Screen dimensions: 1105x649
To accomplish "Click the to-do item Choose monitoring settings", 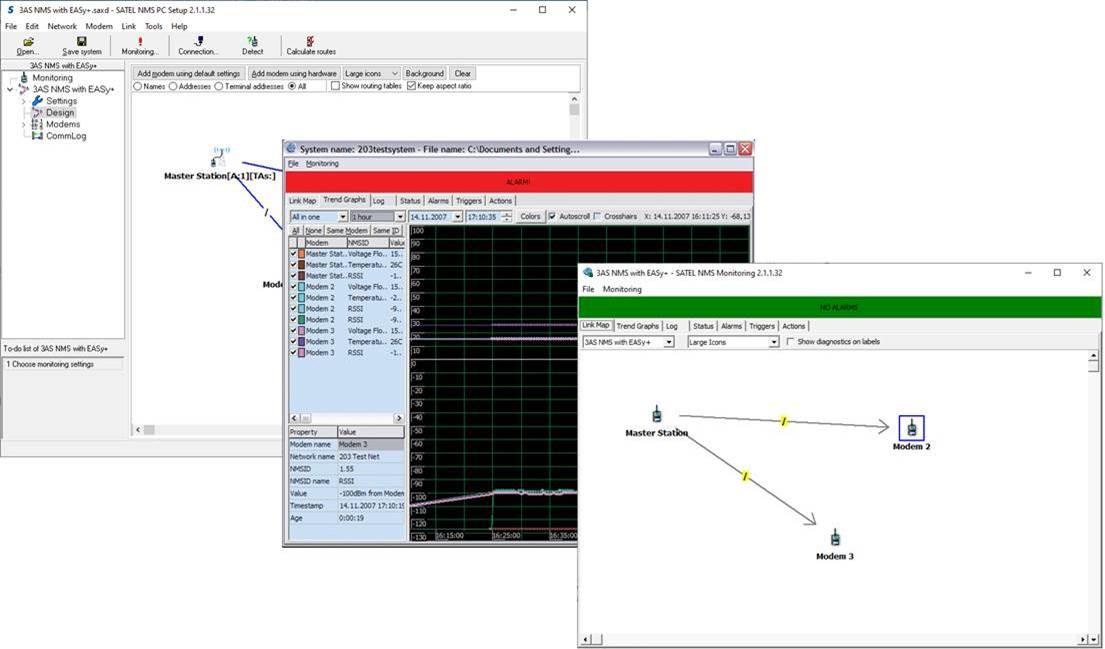I will click(x=63, y=364).
